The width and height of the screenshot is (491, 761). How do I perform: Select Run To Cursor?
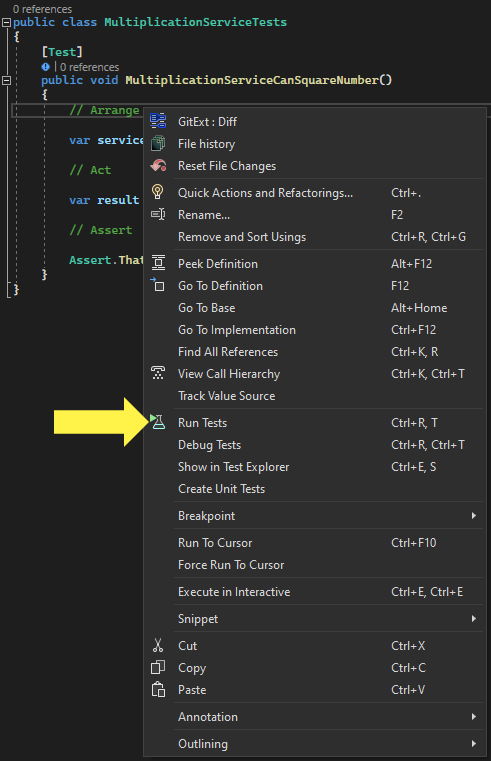(x=314, y=543)
